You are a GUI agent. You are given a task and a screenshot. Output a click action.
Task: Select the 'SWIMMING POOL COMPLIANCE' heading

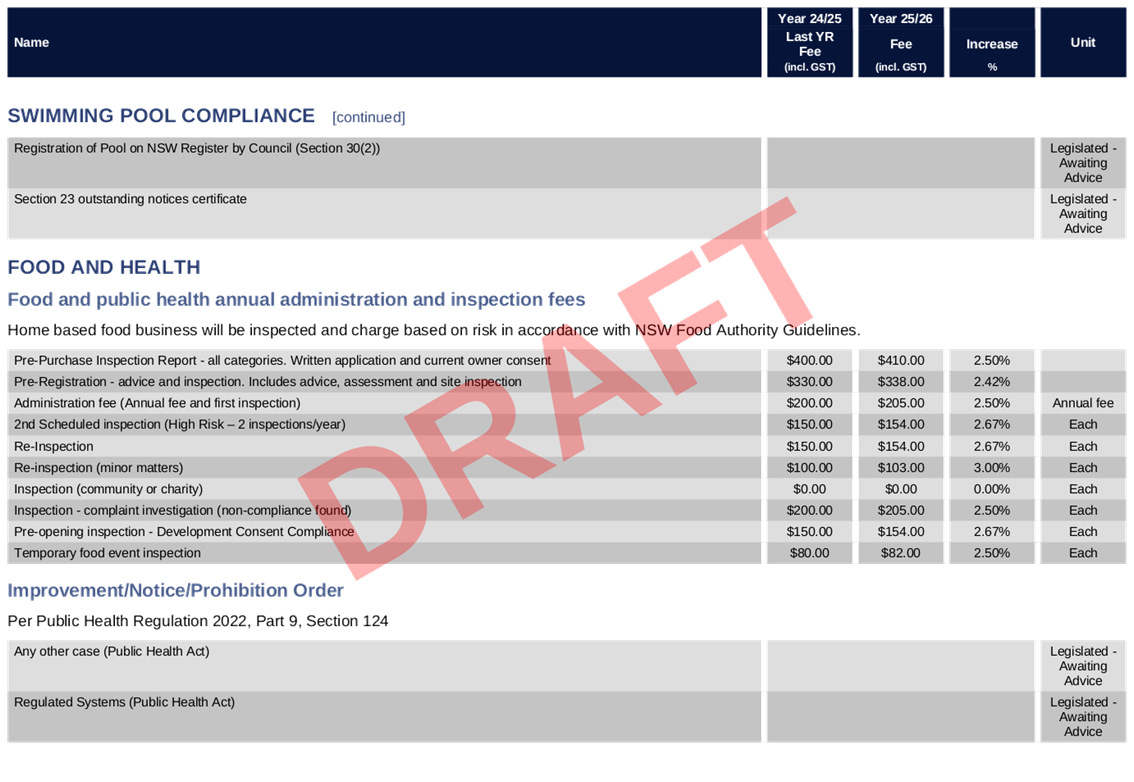click(x=161, y=116)
